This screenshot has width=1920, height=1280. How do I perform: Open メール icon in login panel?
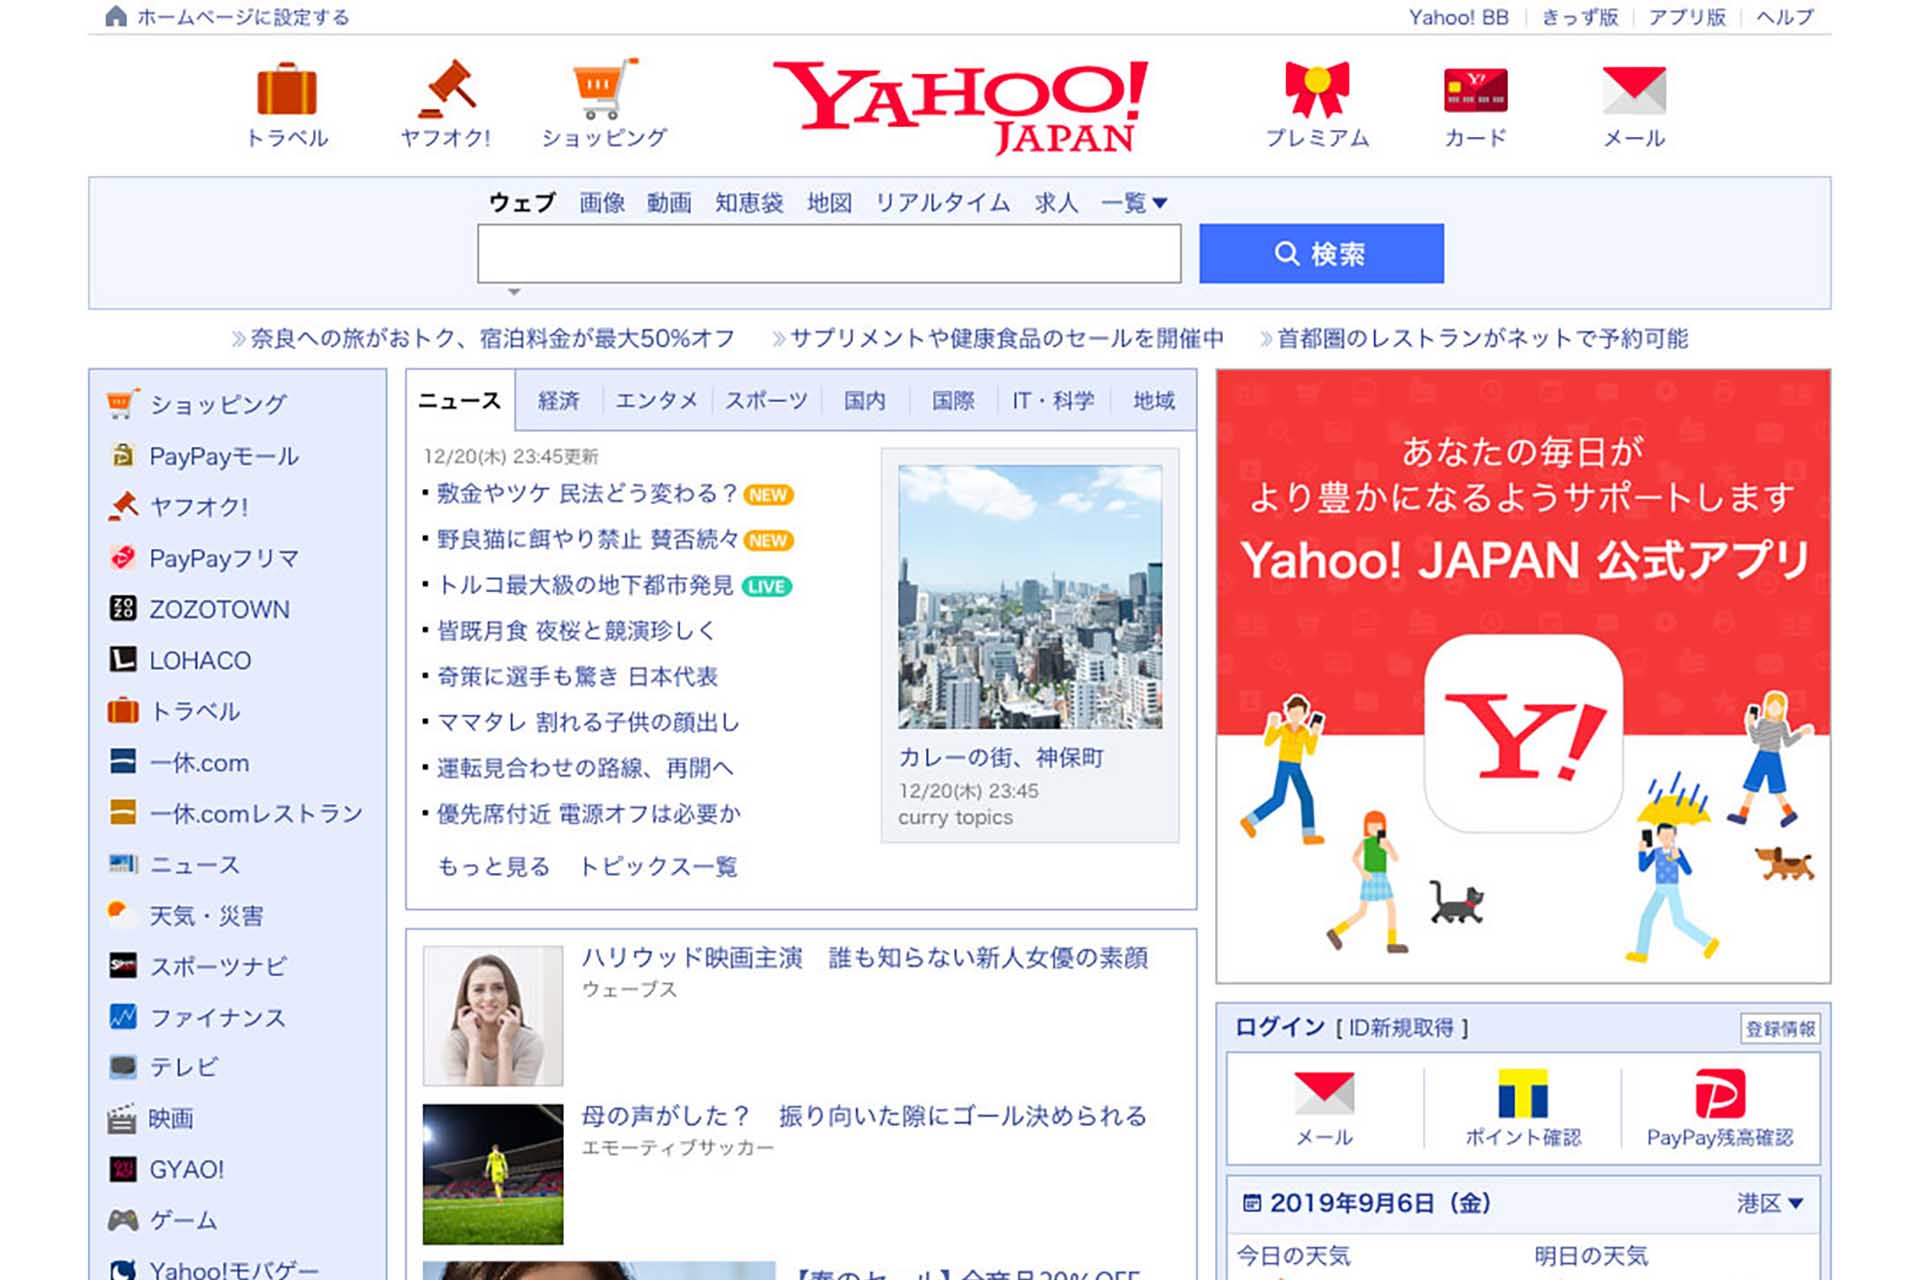(x=1324, y=1093)
